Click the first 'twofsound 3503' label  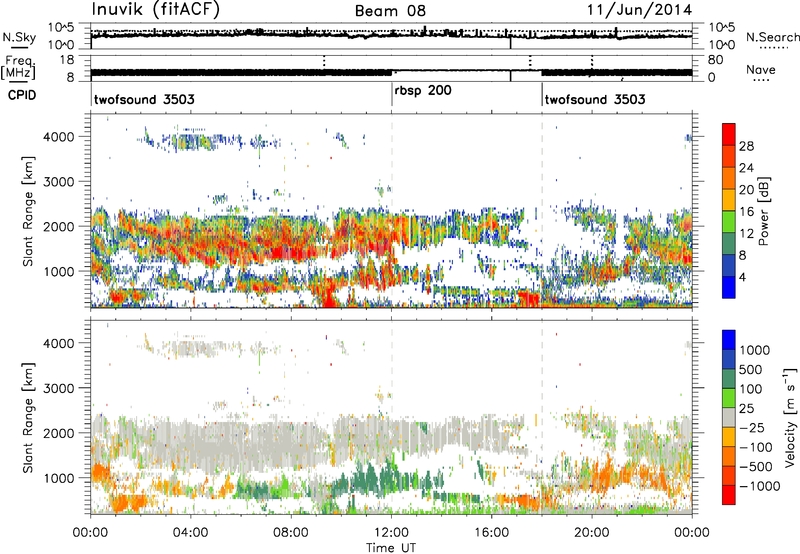coord(144,99)
